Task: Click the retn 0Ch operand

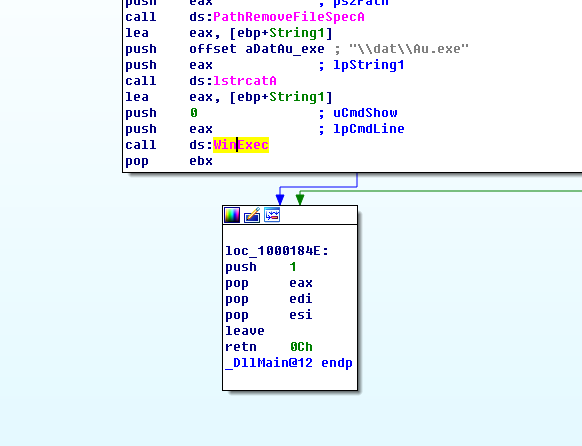Action: coord(301,347)
